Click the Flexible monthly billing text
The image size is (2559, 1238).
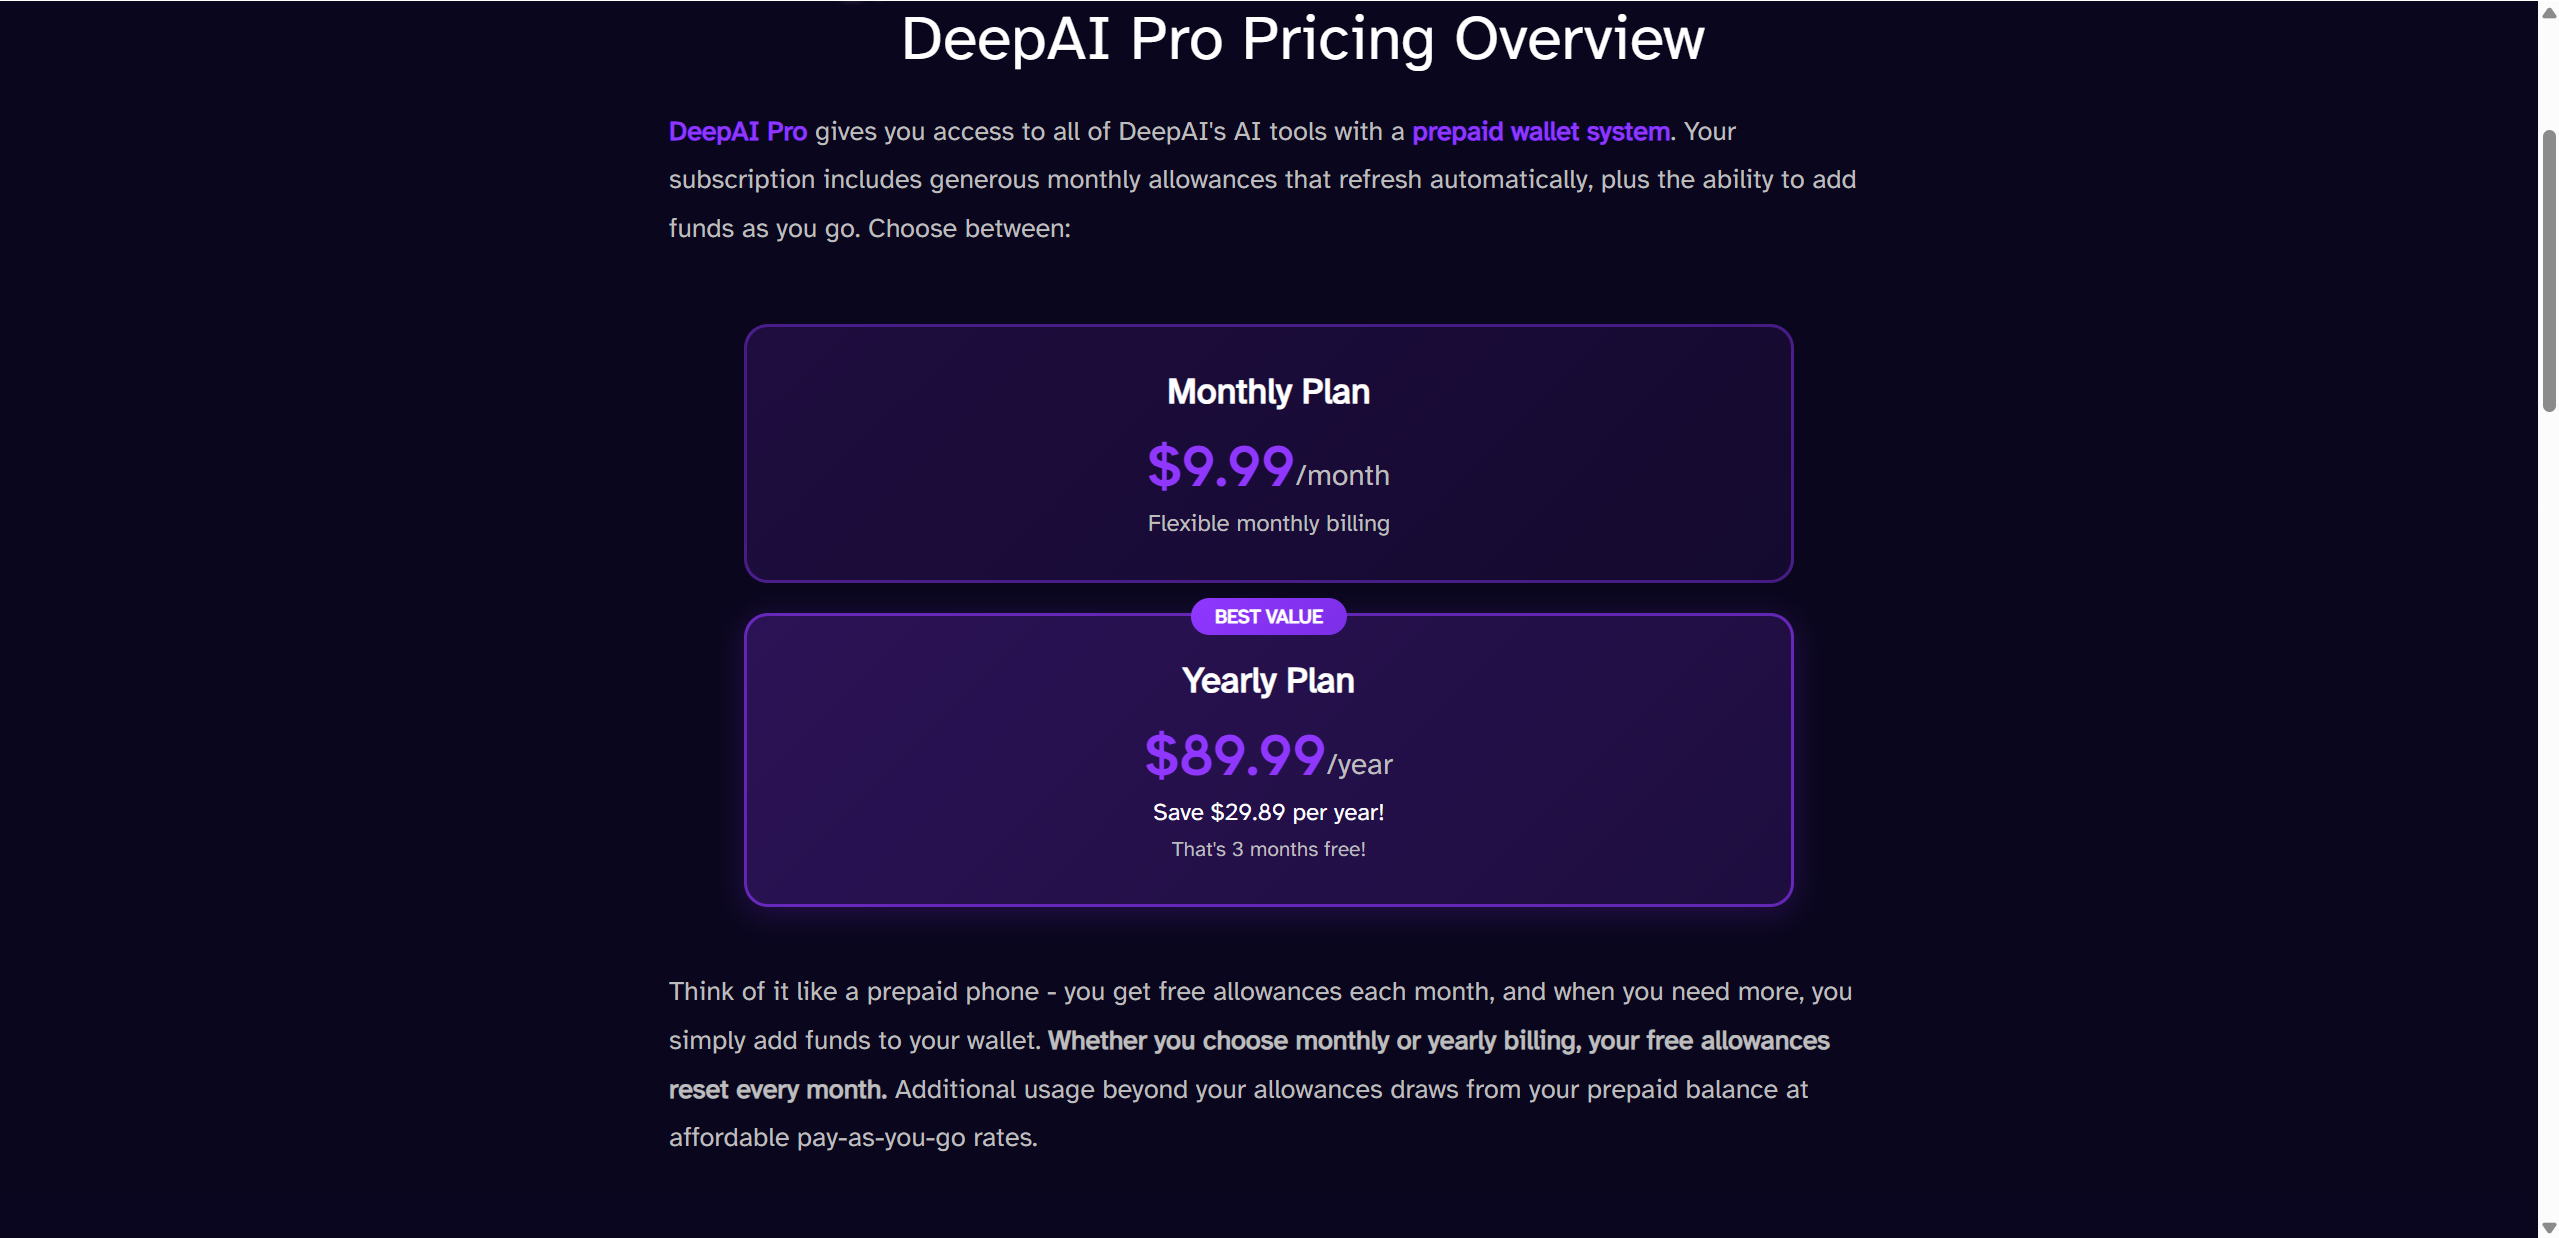(x=1268, y=524)
